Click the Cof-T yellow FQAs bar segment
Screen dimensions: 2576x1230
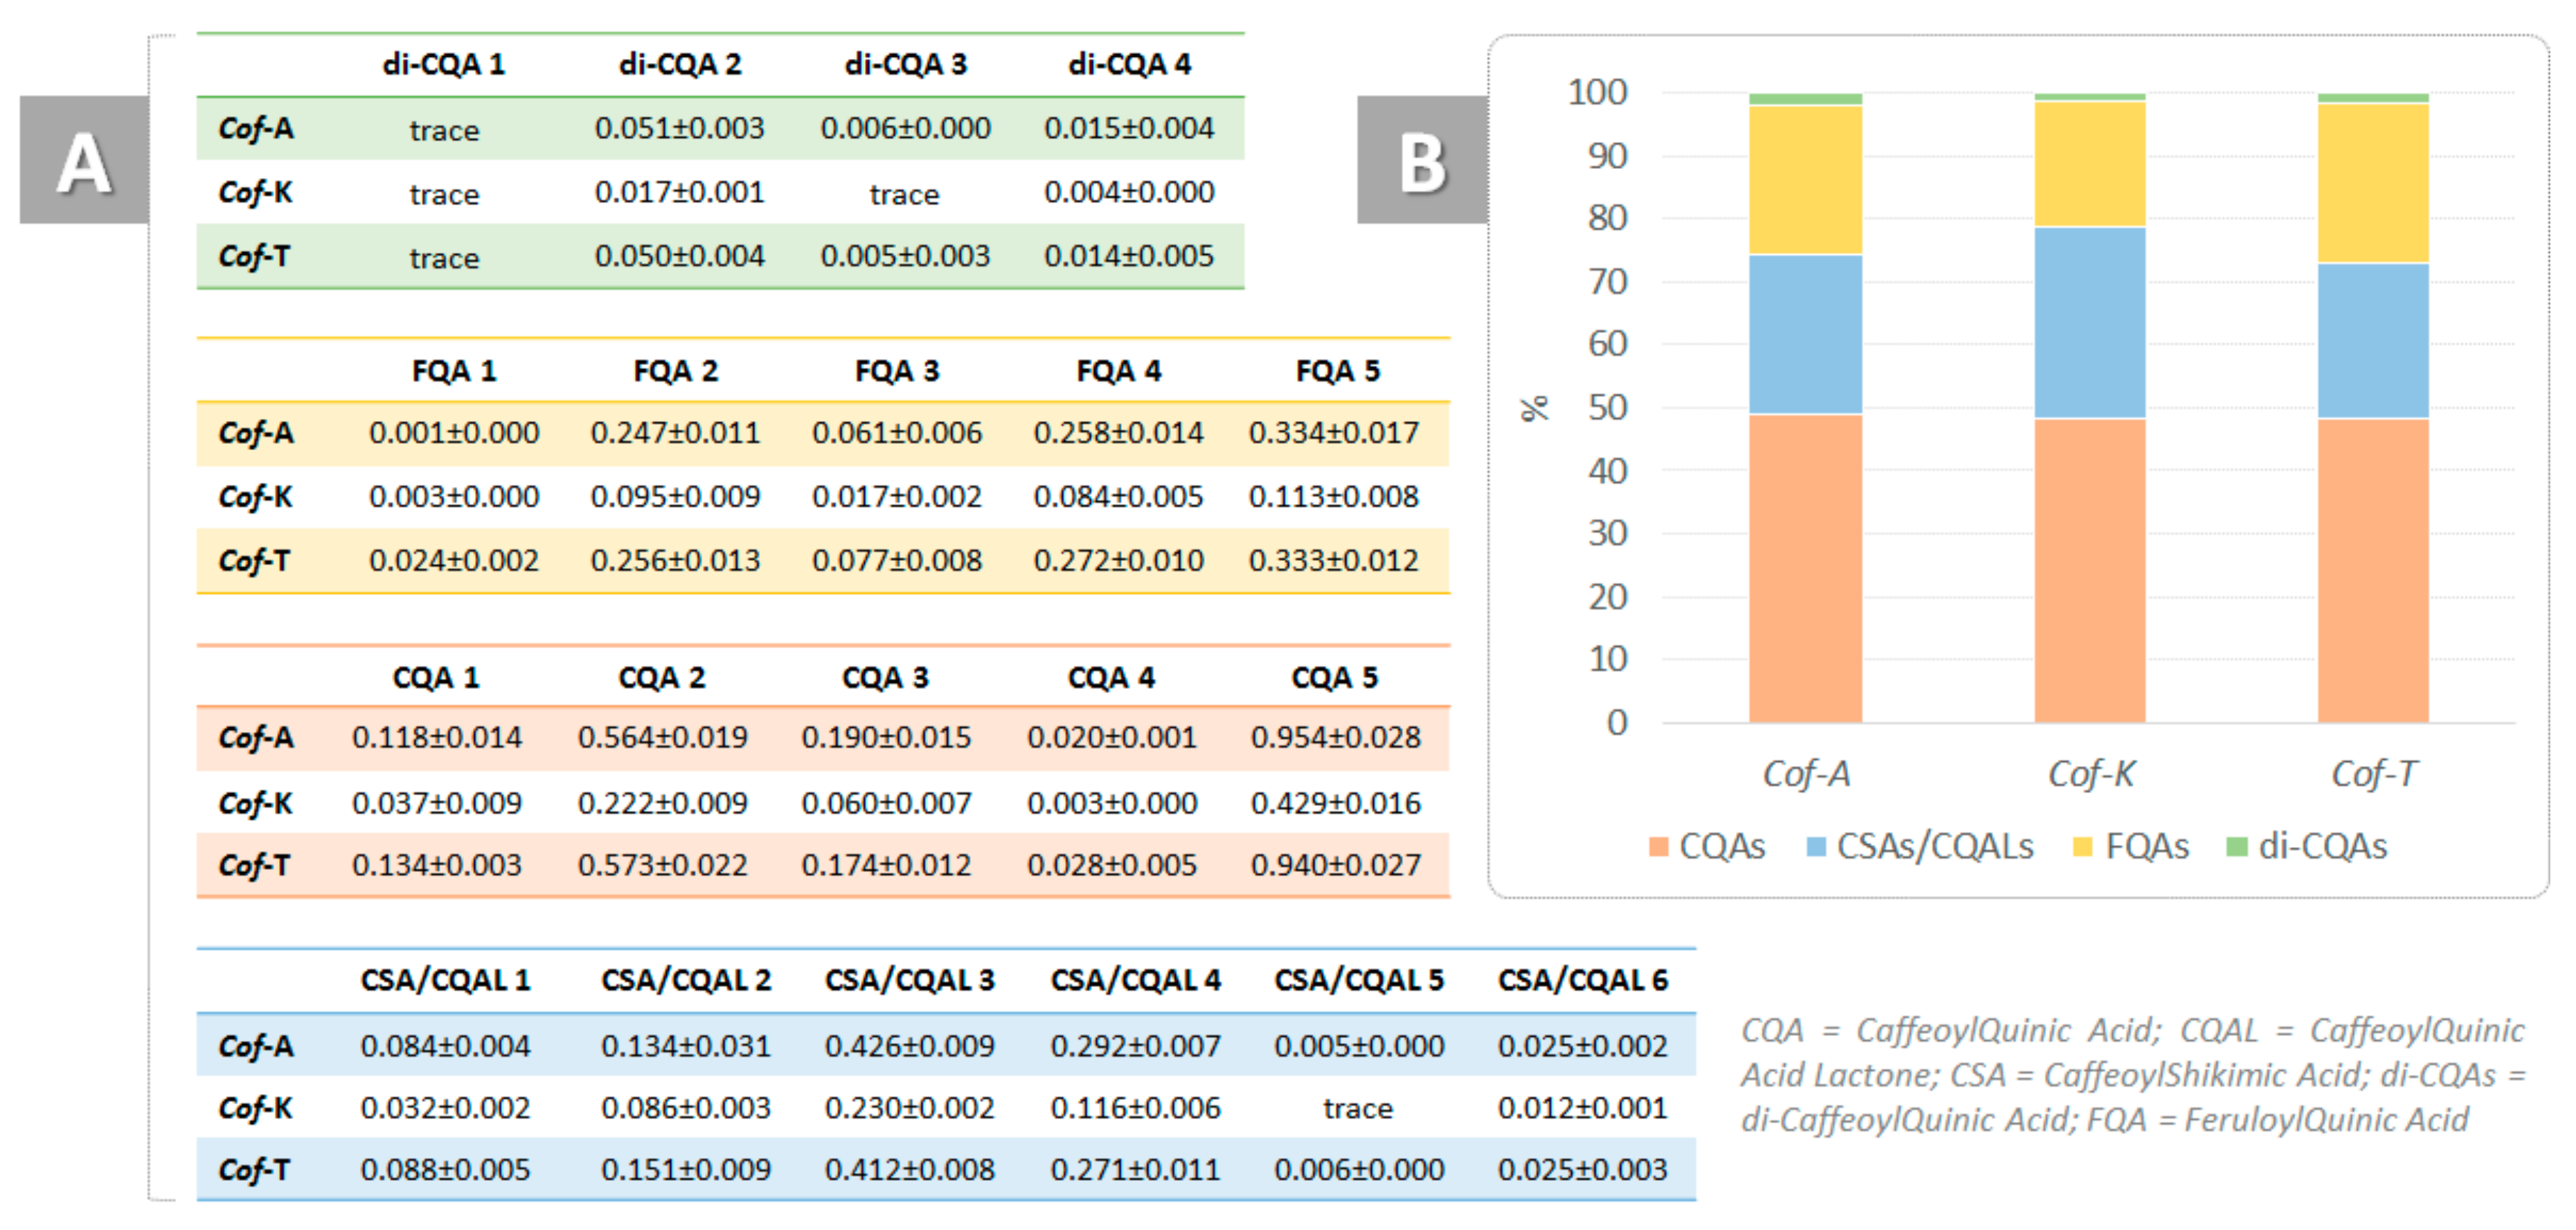[2373, 183]
